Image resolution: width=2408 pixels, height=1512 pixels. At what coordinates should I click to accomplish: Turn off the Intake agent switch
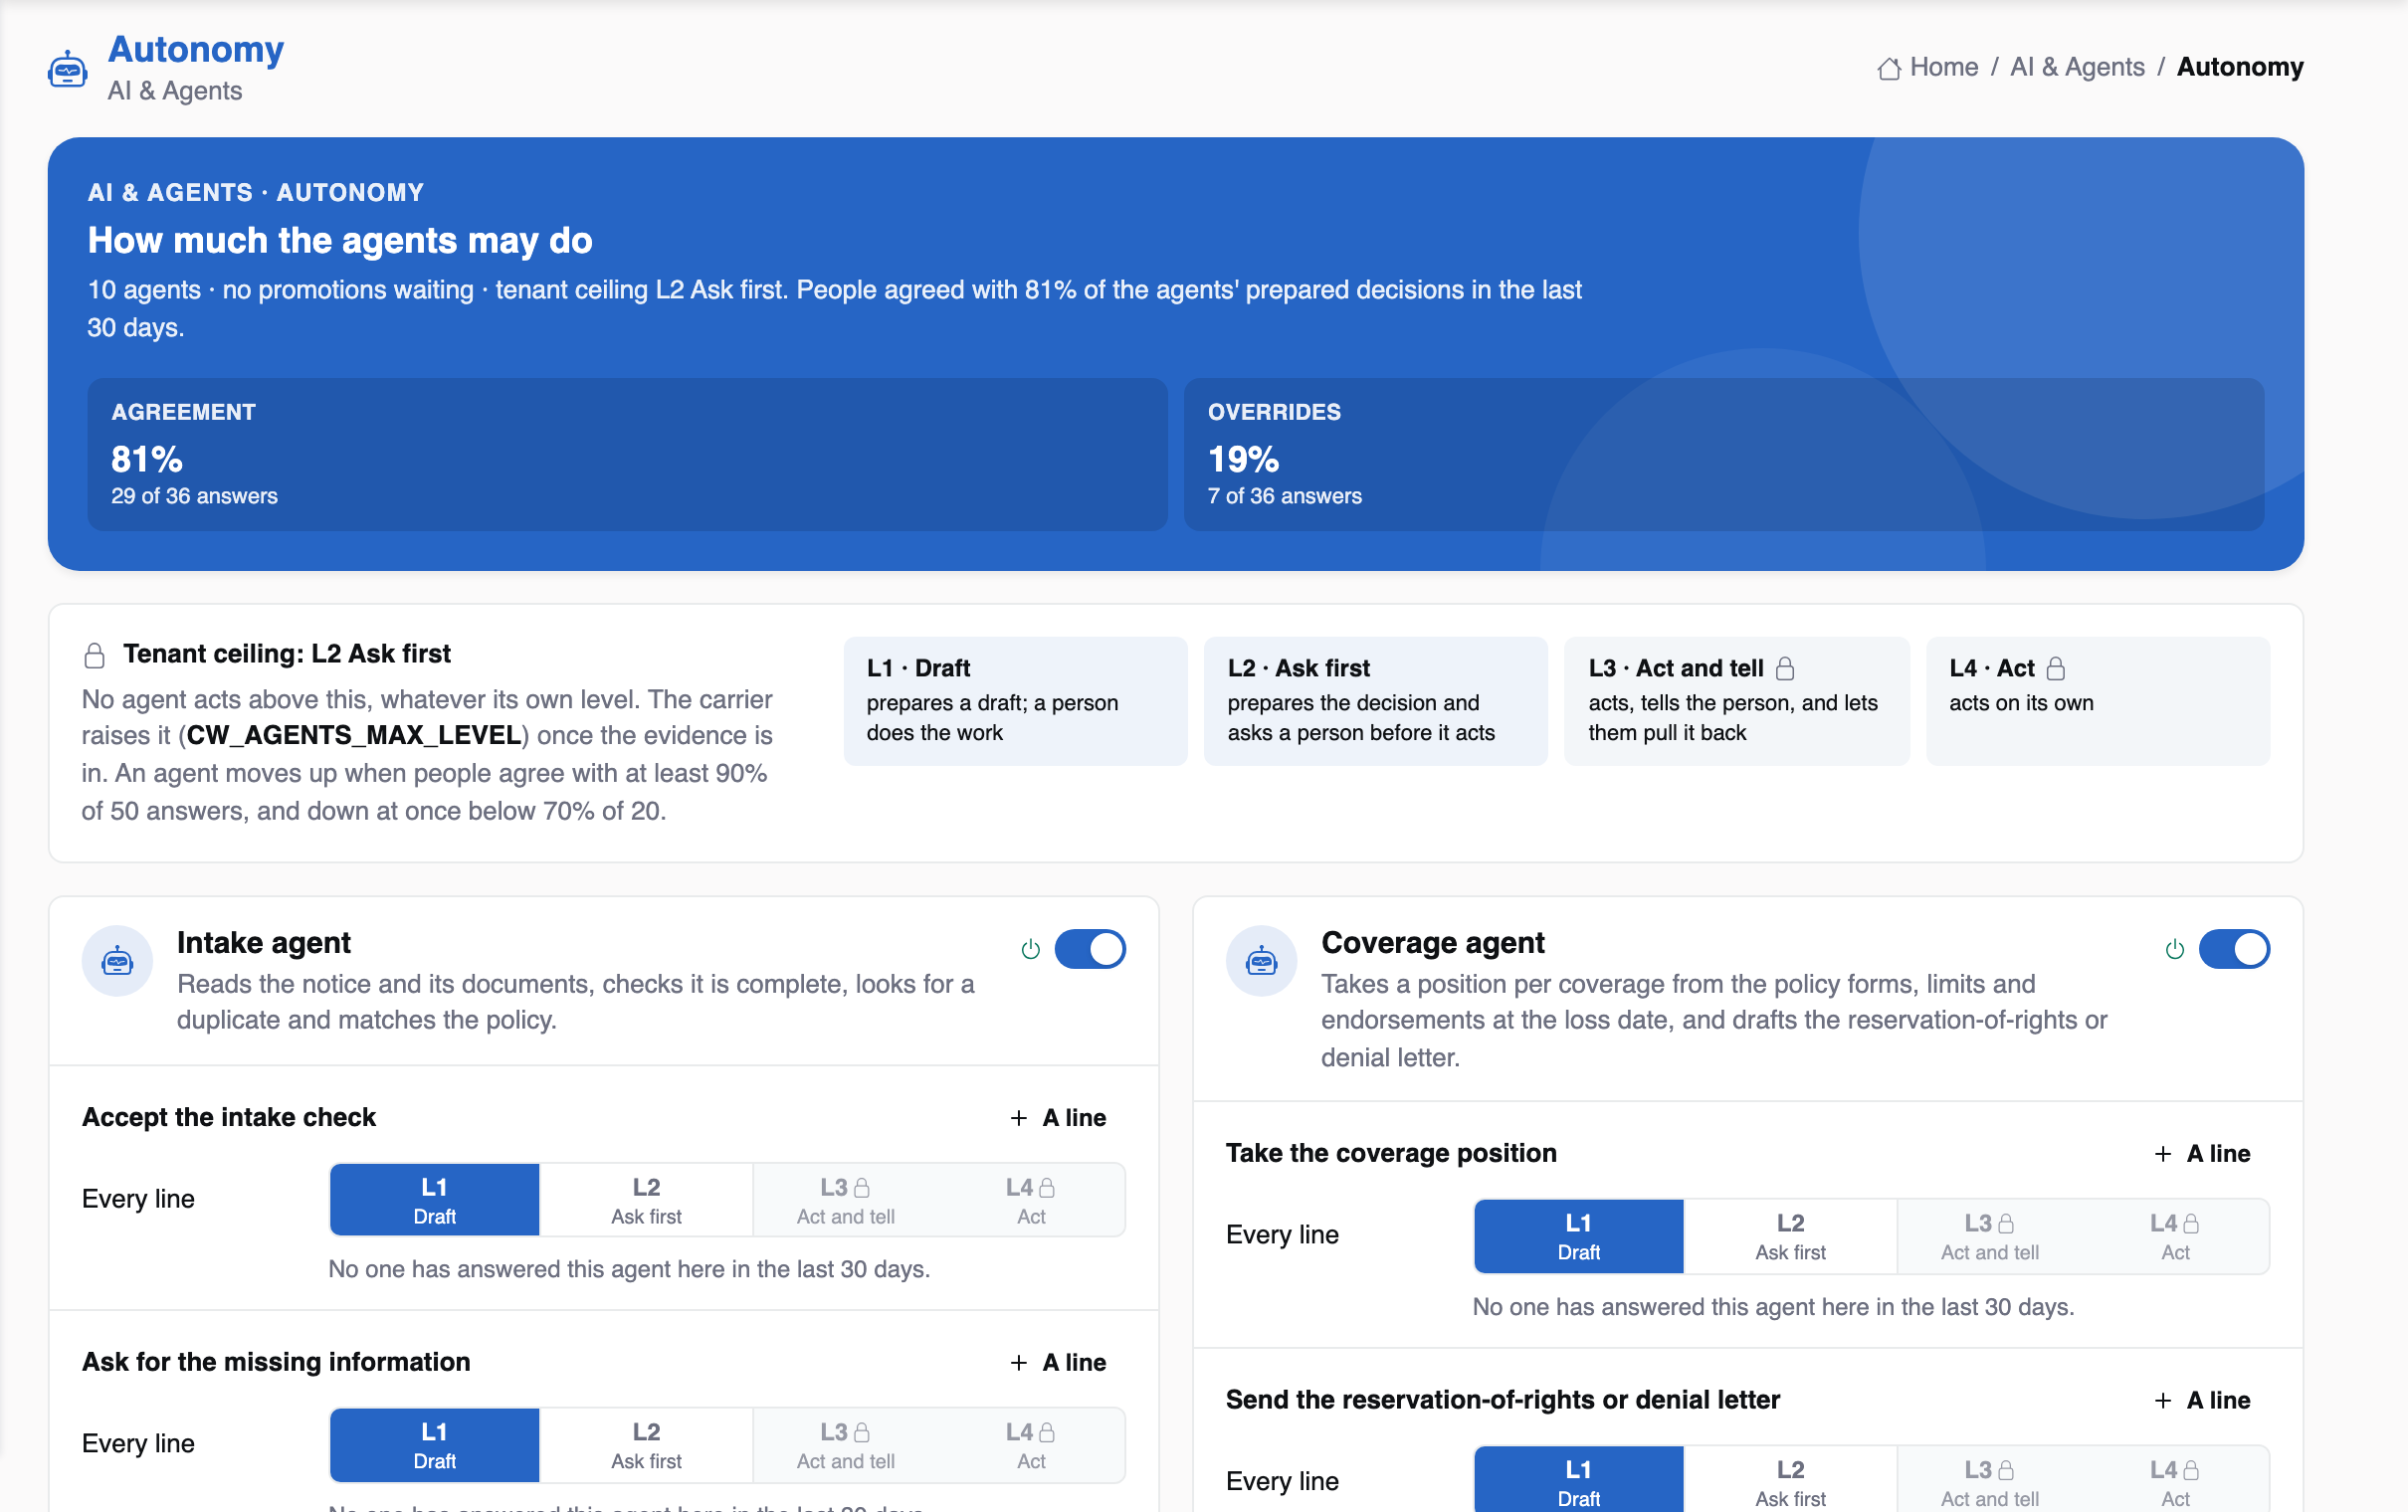(x=1090, y=949)
